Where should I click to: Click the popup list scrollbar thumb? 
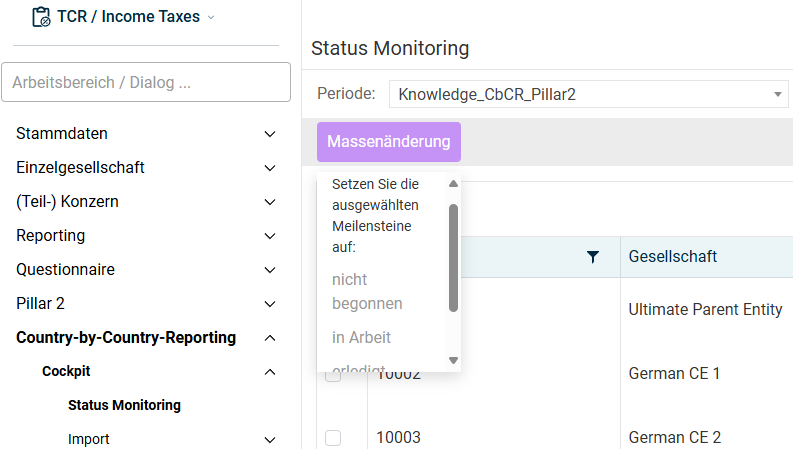453,257
